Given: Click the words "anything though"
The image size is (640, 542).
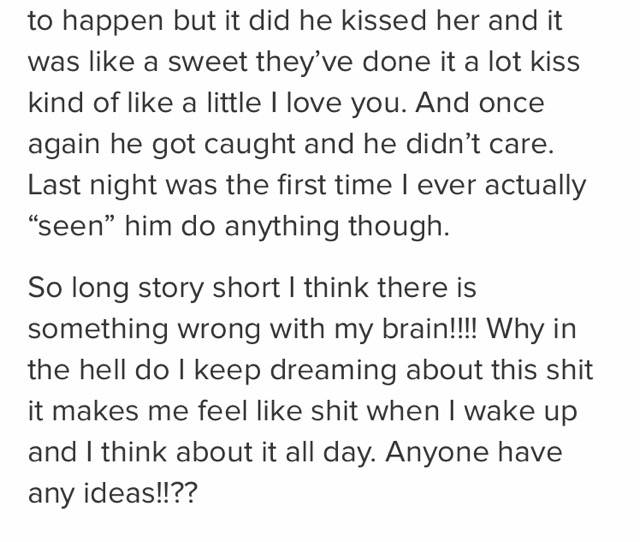Looking at the screenshot, I should tap(337, 228).
